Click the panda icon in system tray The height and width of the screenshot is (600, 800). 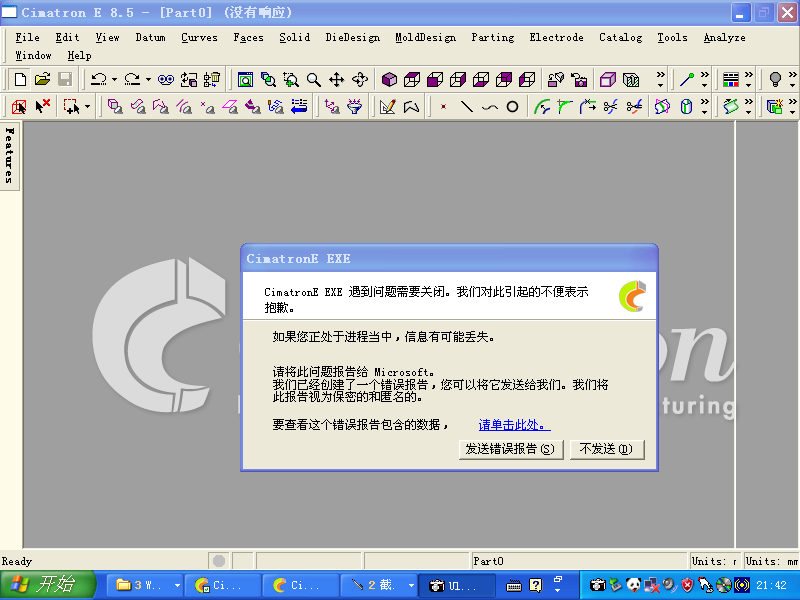[633, 585]
